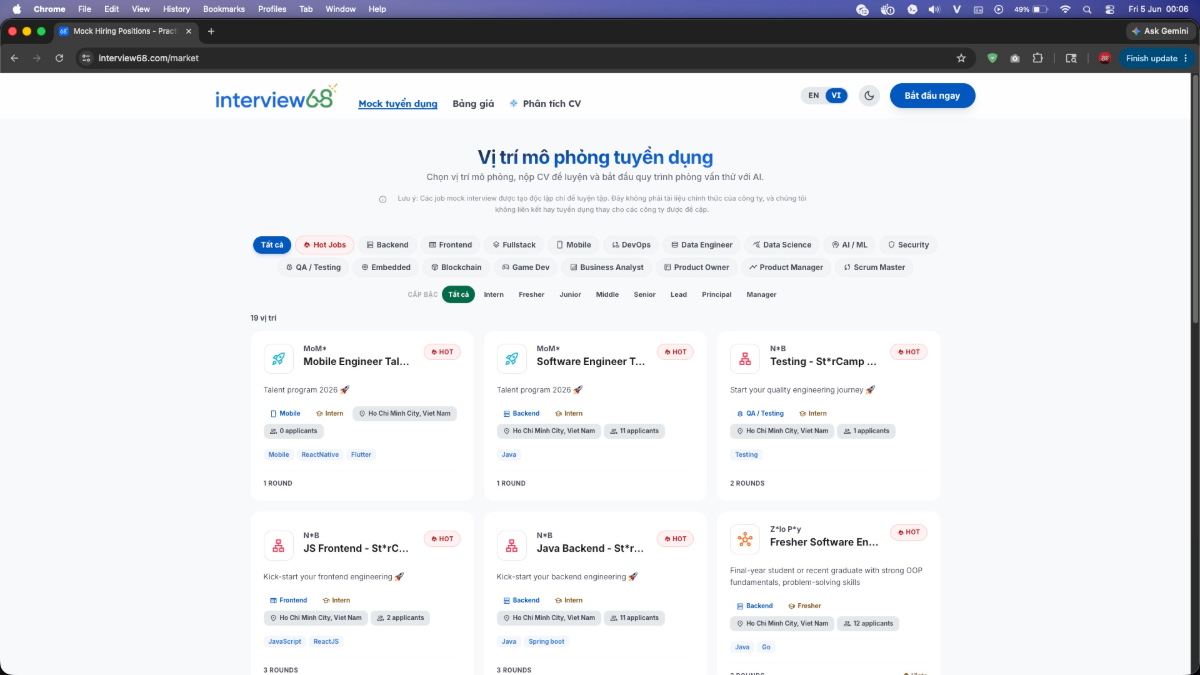Filter by Game Dev category
Screen dimensions: 1200x675
(x=525, y=267)
